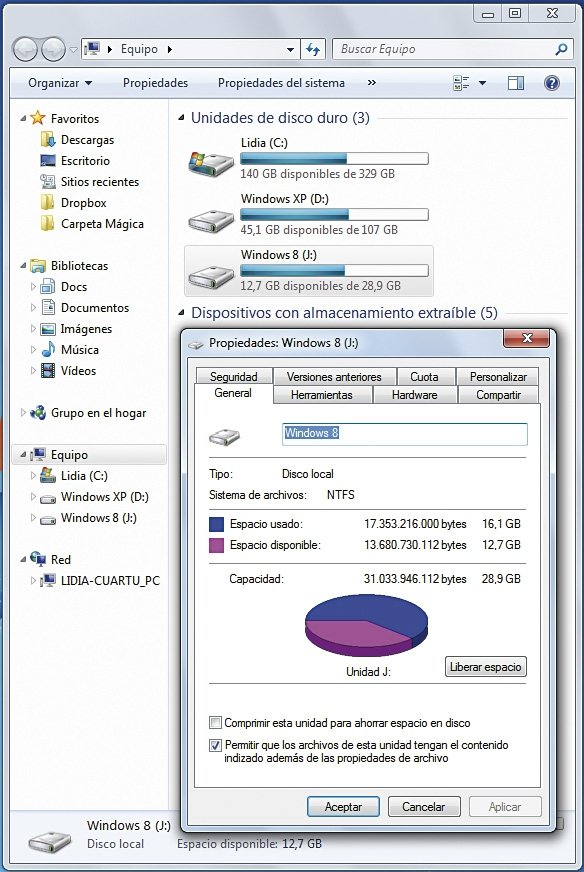Collapse the Unidades de disco duro group

tap(181, 118)
